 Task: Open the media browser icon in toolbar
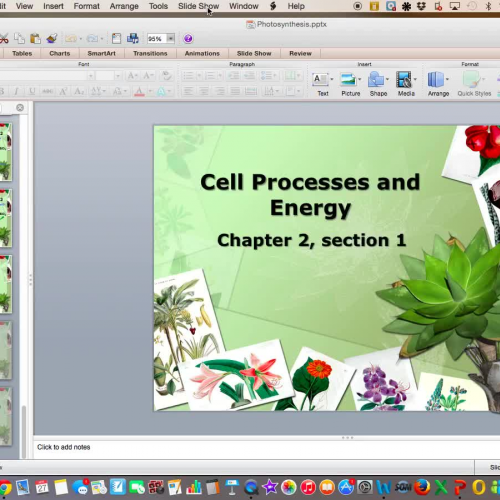[133, 39]
